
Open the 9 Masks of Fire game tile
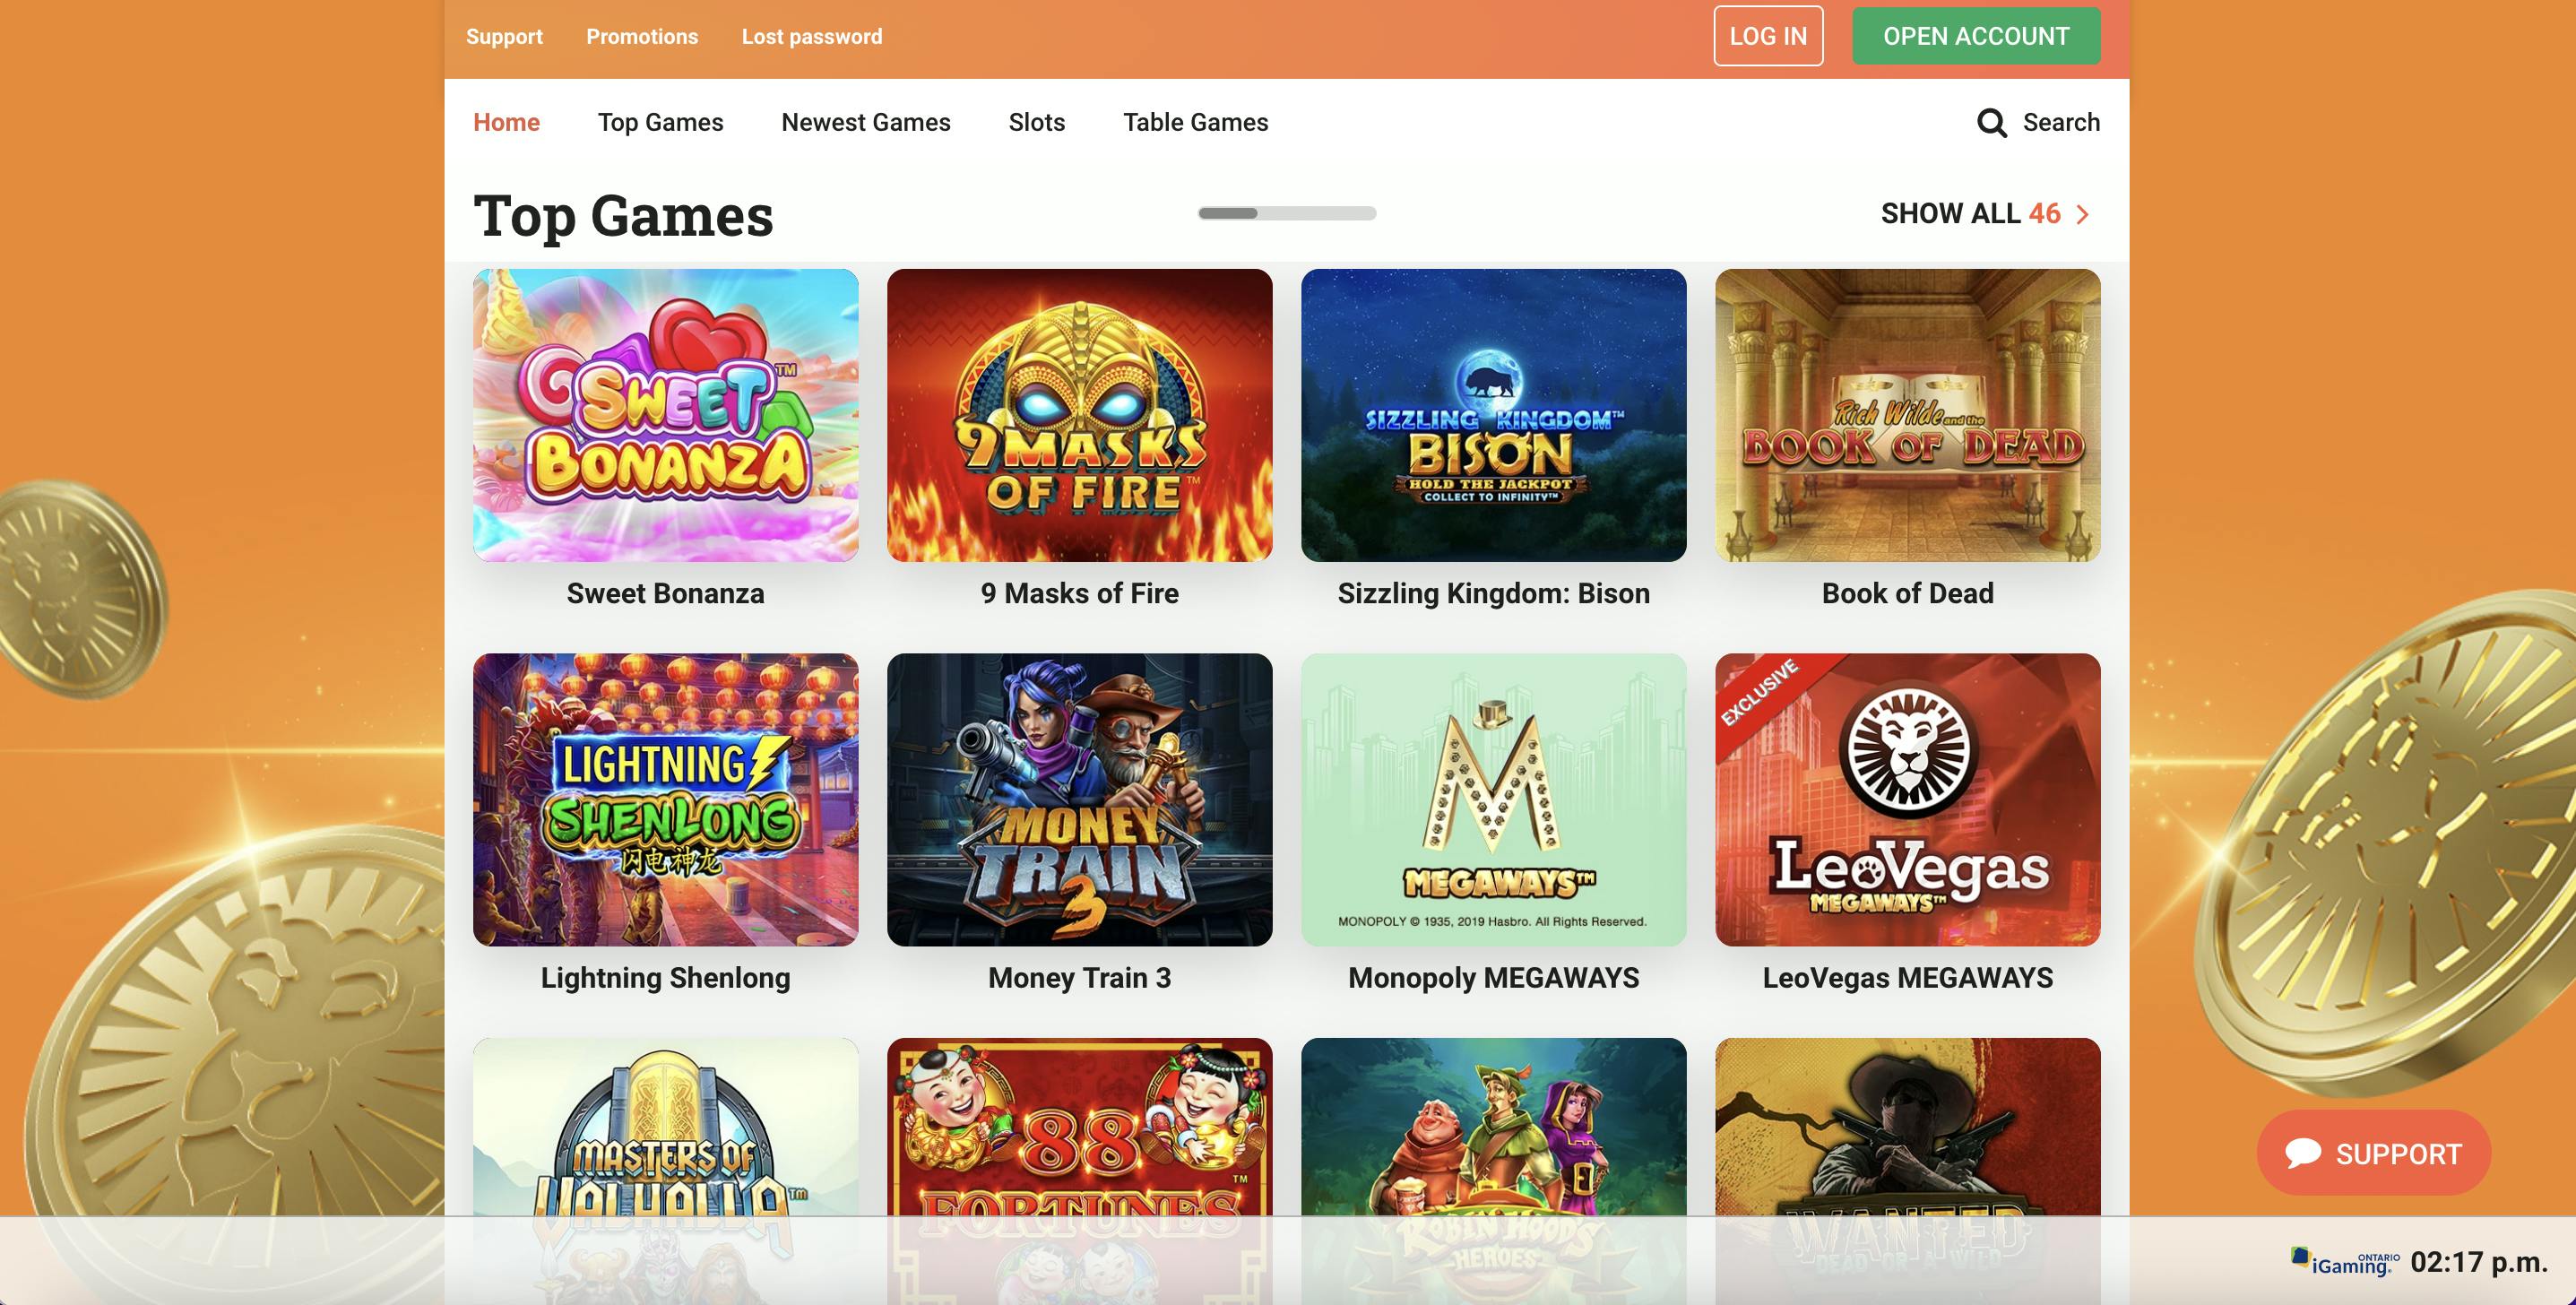pos(1079,415)
